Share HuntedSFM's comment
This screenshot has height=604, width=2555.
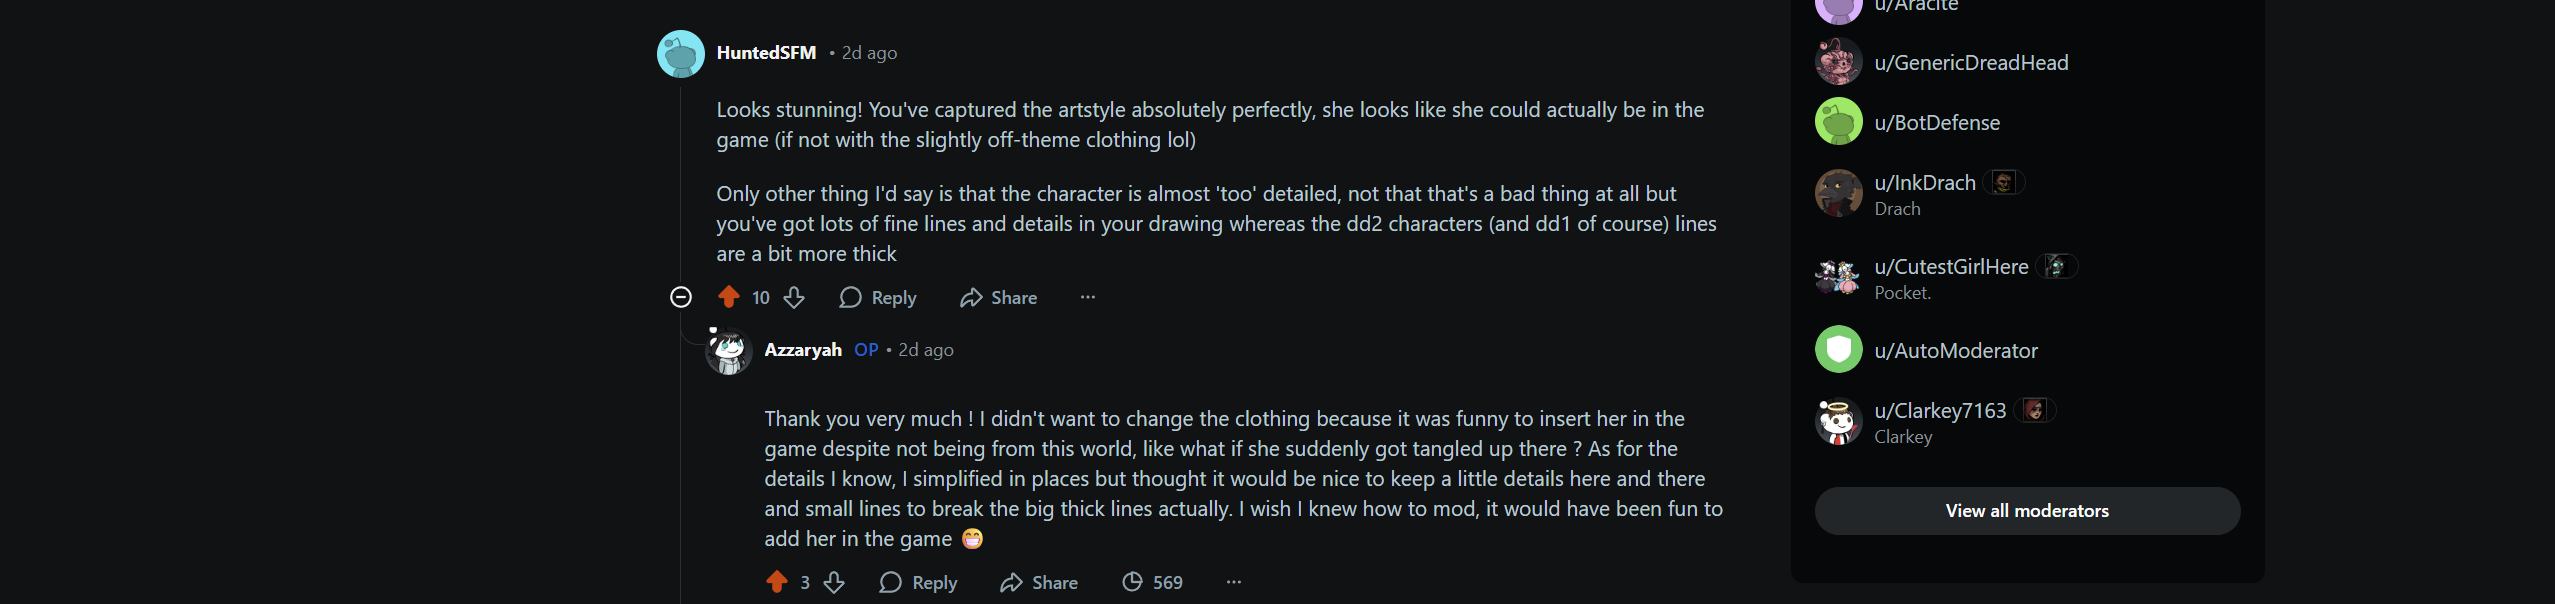click(x=998, y=297)
